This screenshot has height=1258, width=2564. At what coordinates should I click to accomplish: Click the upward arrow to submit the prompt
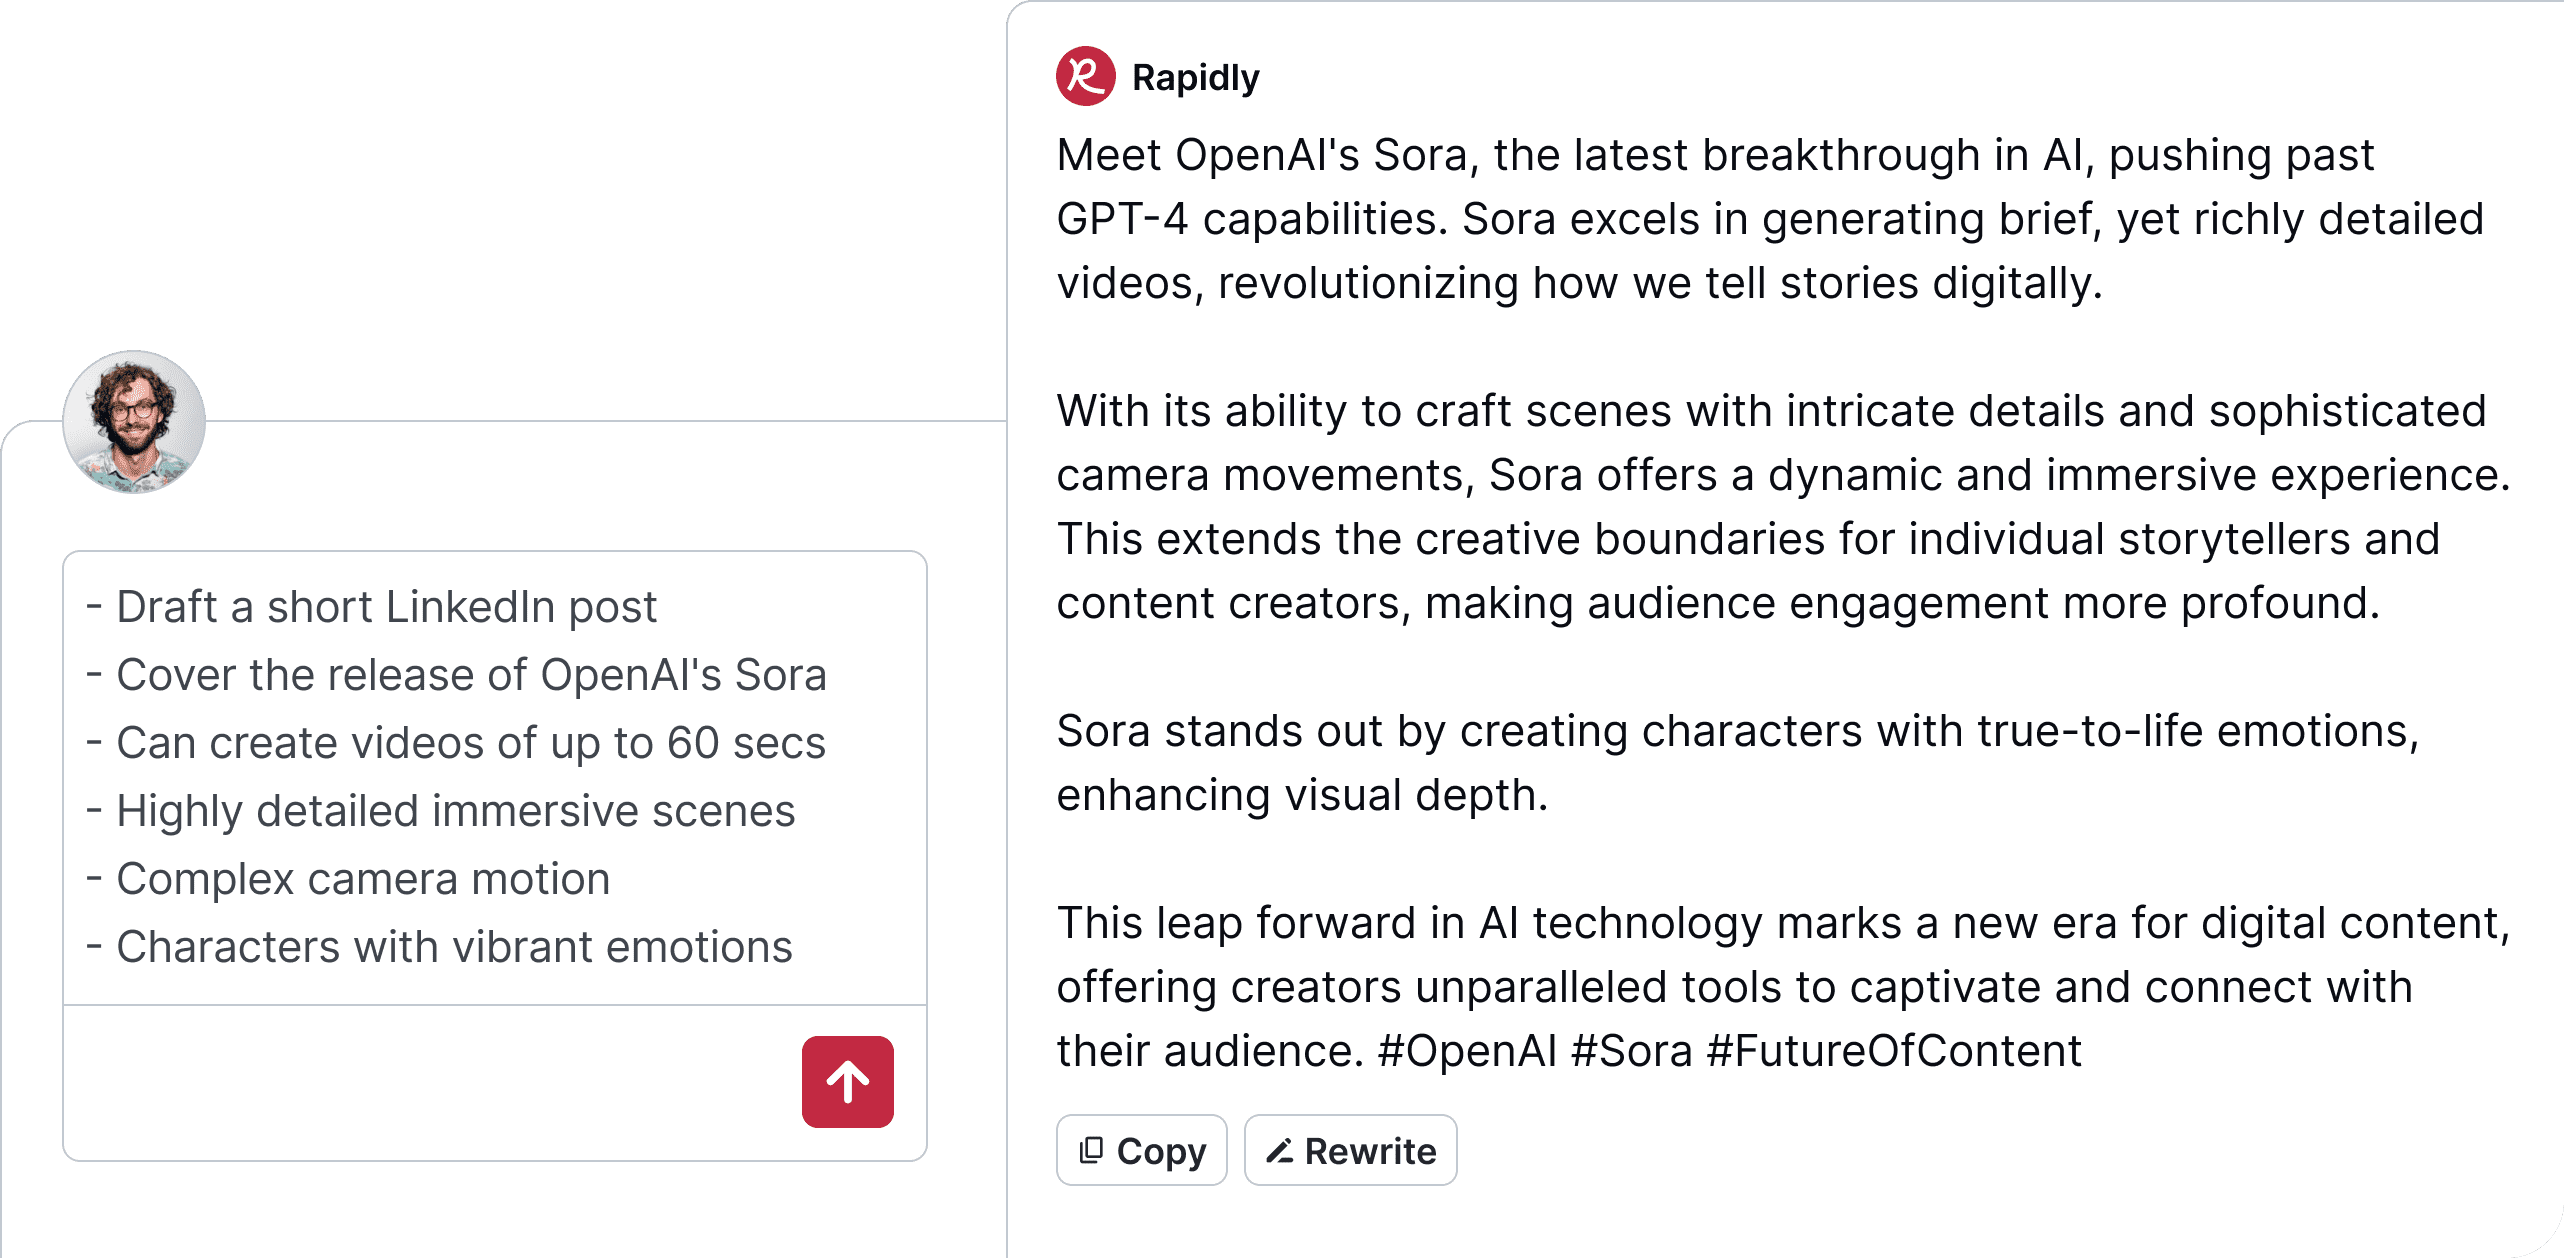847,1081
